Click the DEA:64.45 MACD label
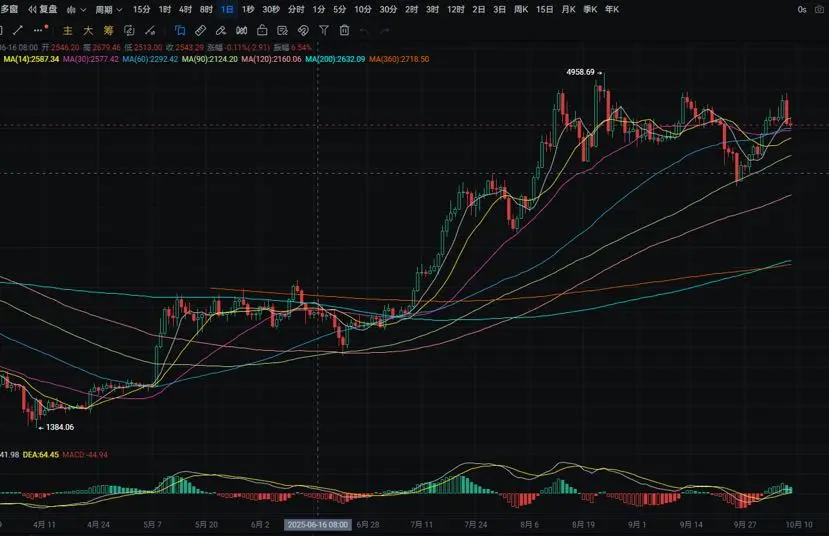Viewport: 829px width, 536px height. coord(41,455)
